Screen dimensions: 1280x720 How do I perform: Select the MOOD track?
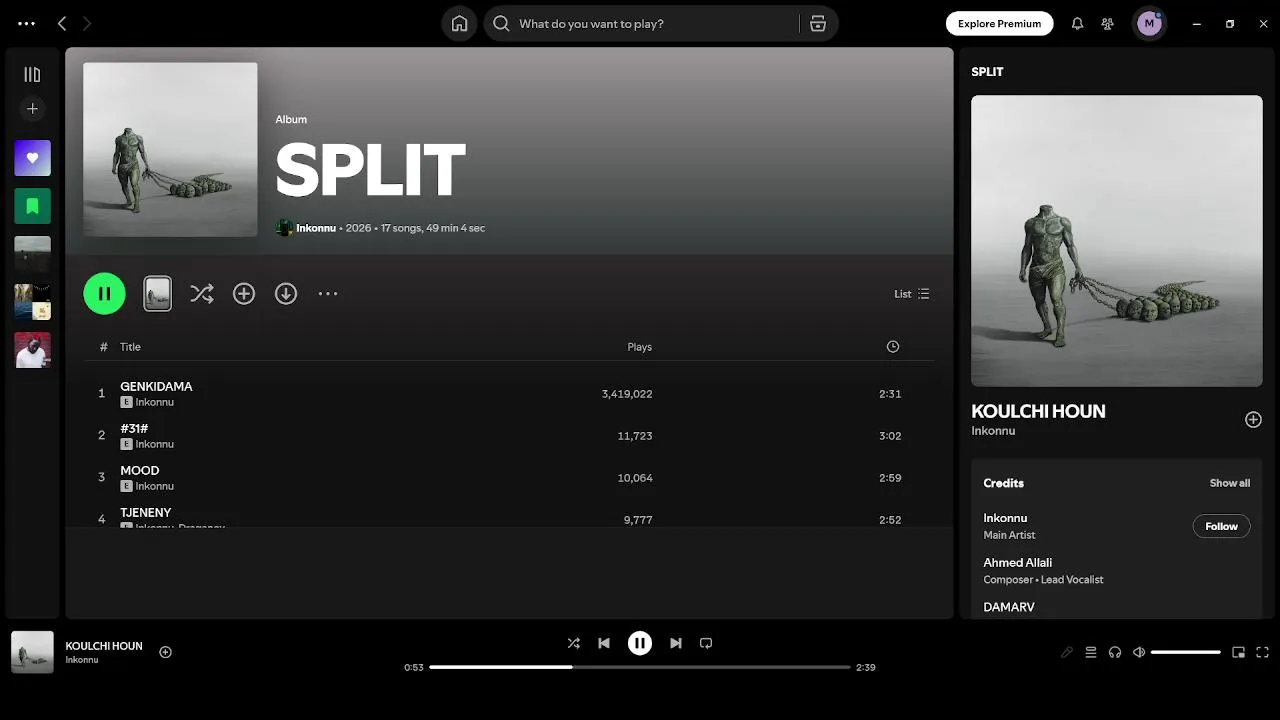(509, 478)
